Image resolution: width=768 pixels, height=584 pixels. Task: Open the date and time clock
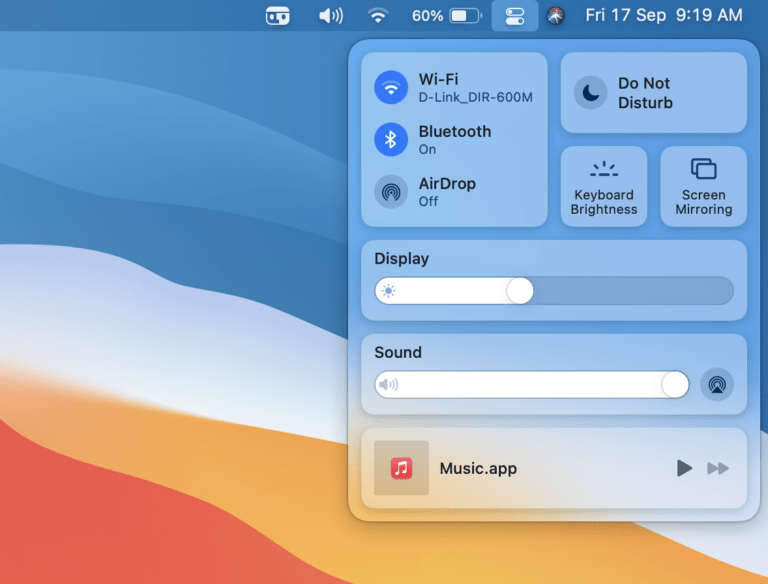pyautogui.click(x=664, y=15)
